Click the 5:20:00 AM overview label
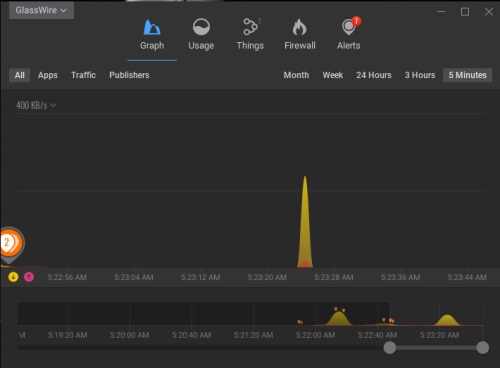The height and width of the screenshot is (368, 500). tap(130, 335)
